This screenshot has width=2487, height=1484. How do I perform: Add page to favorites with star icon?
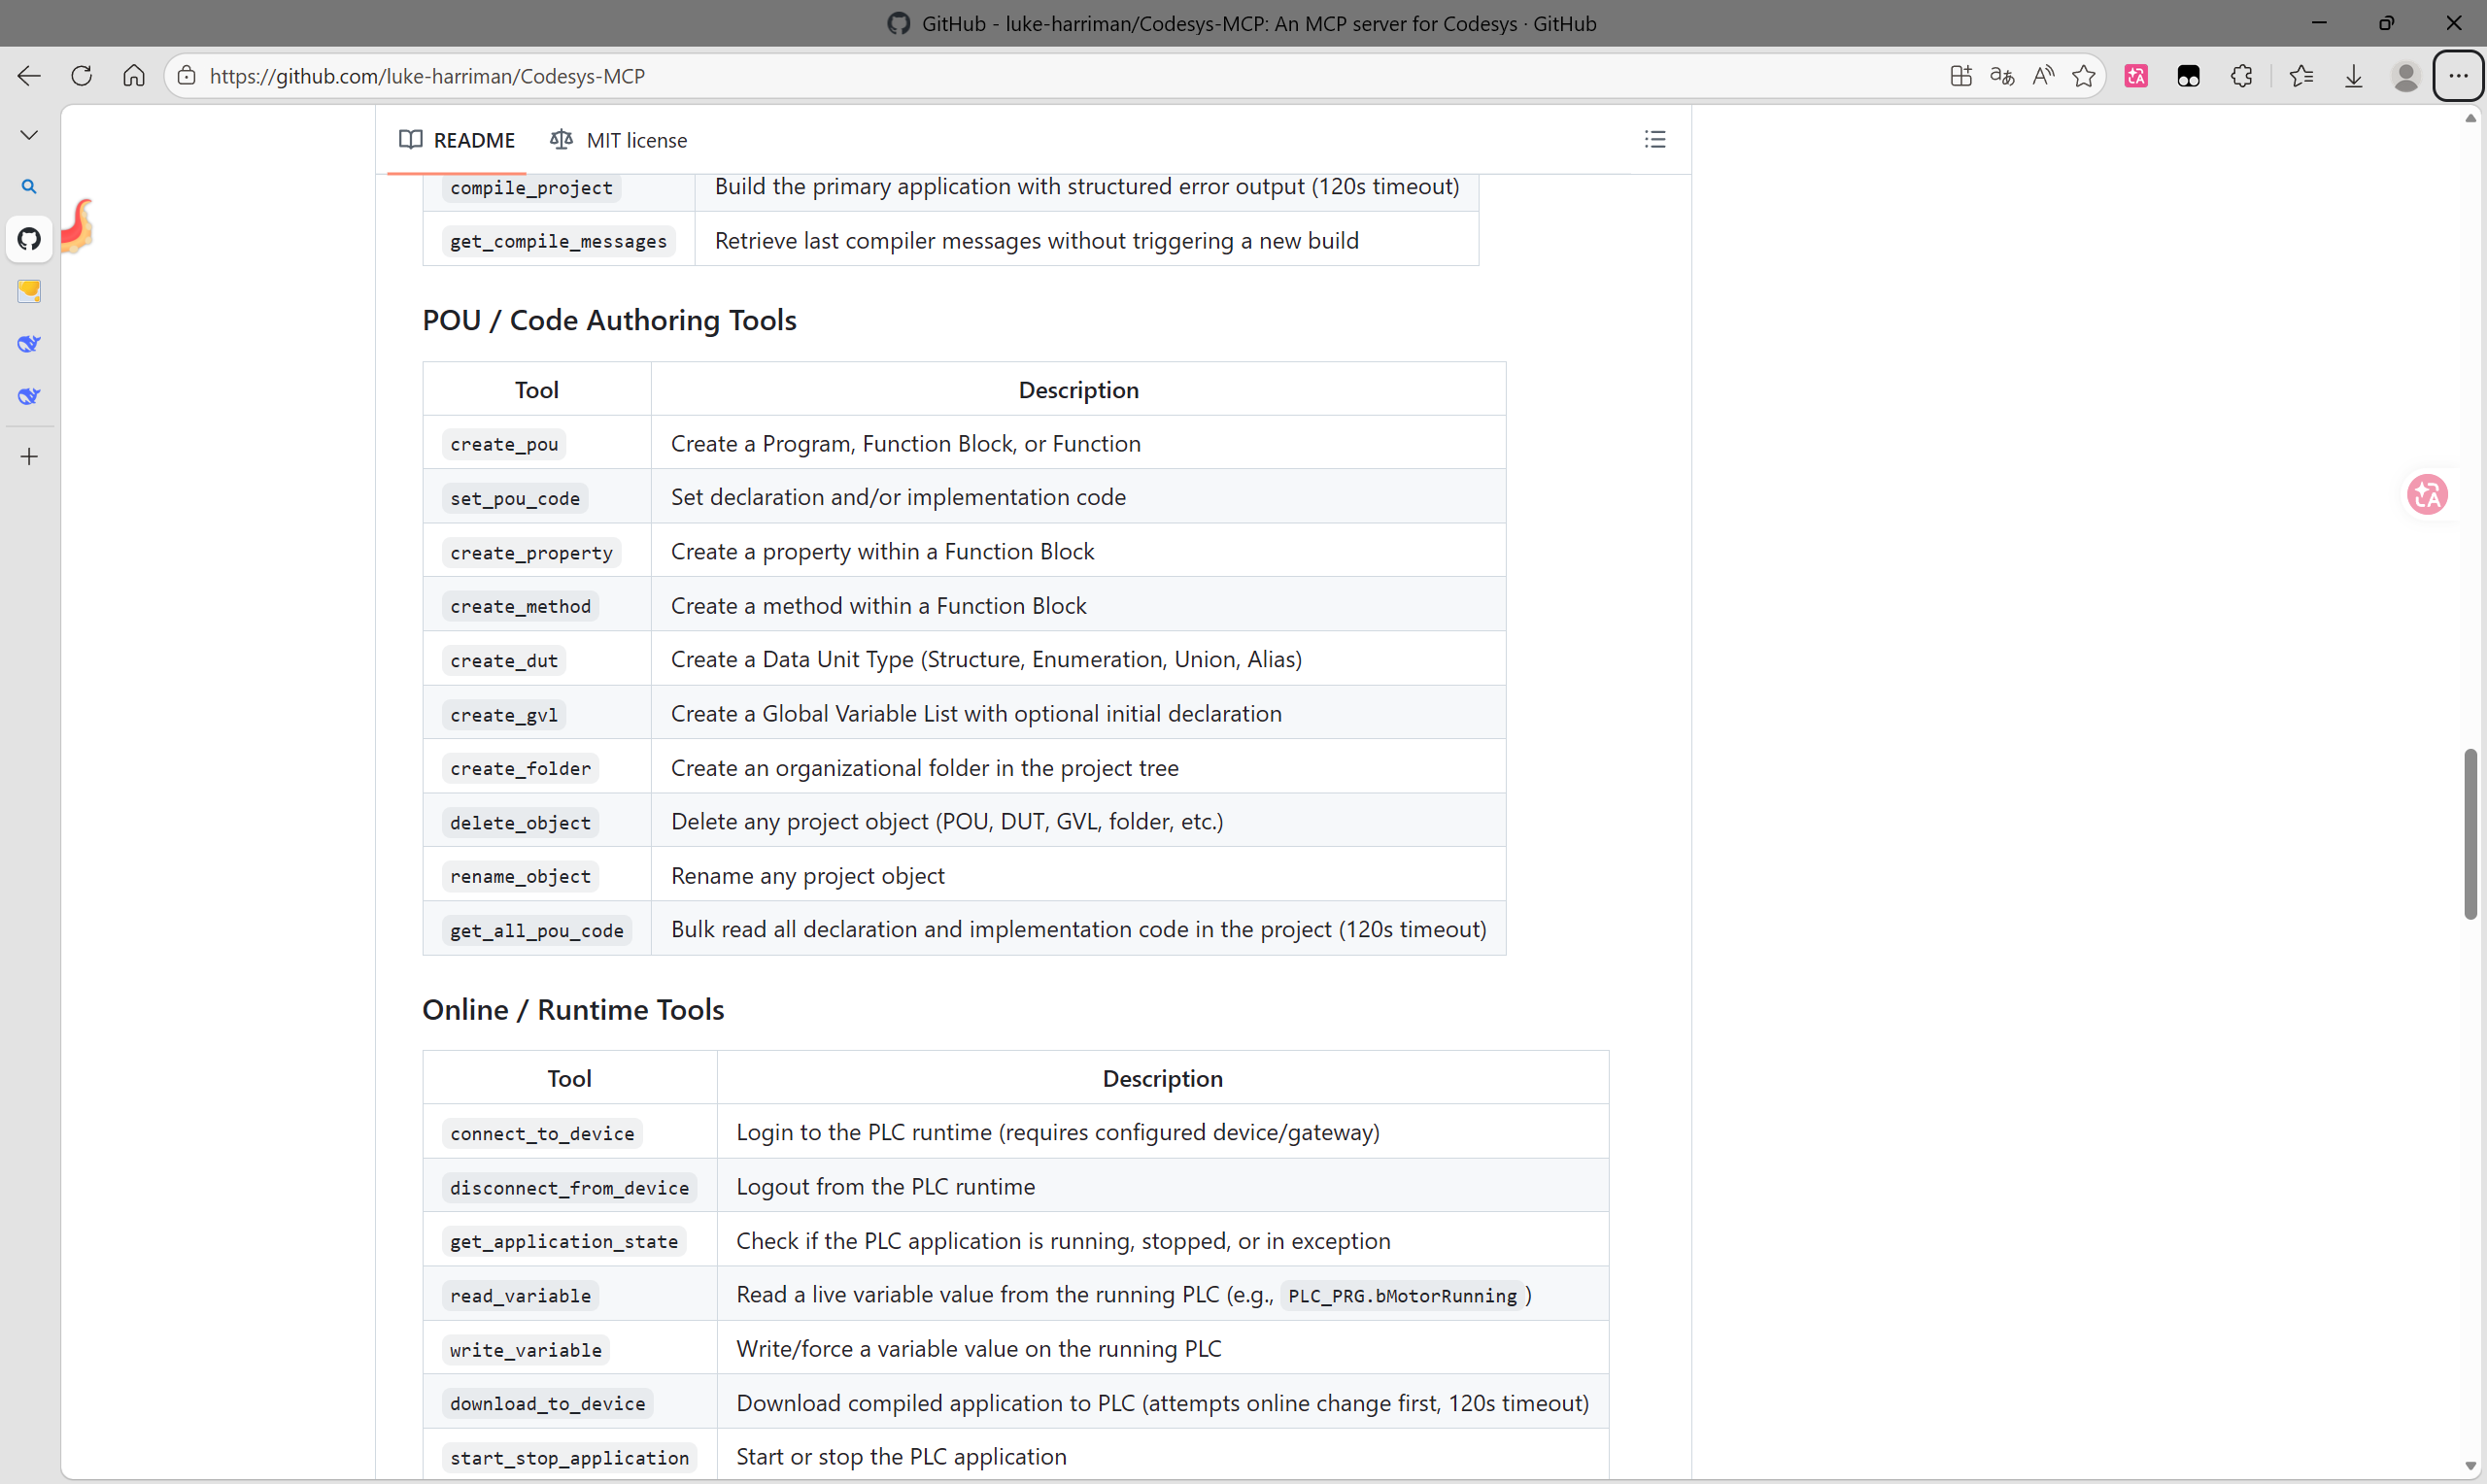(x=2083, y=76)
